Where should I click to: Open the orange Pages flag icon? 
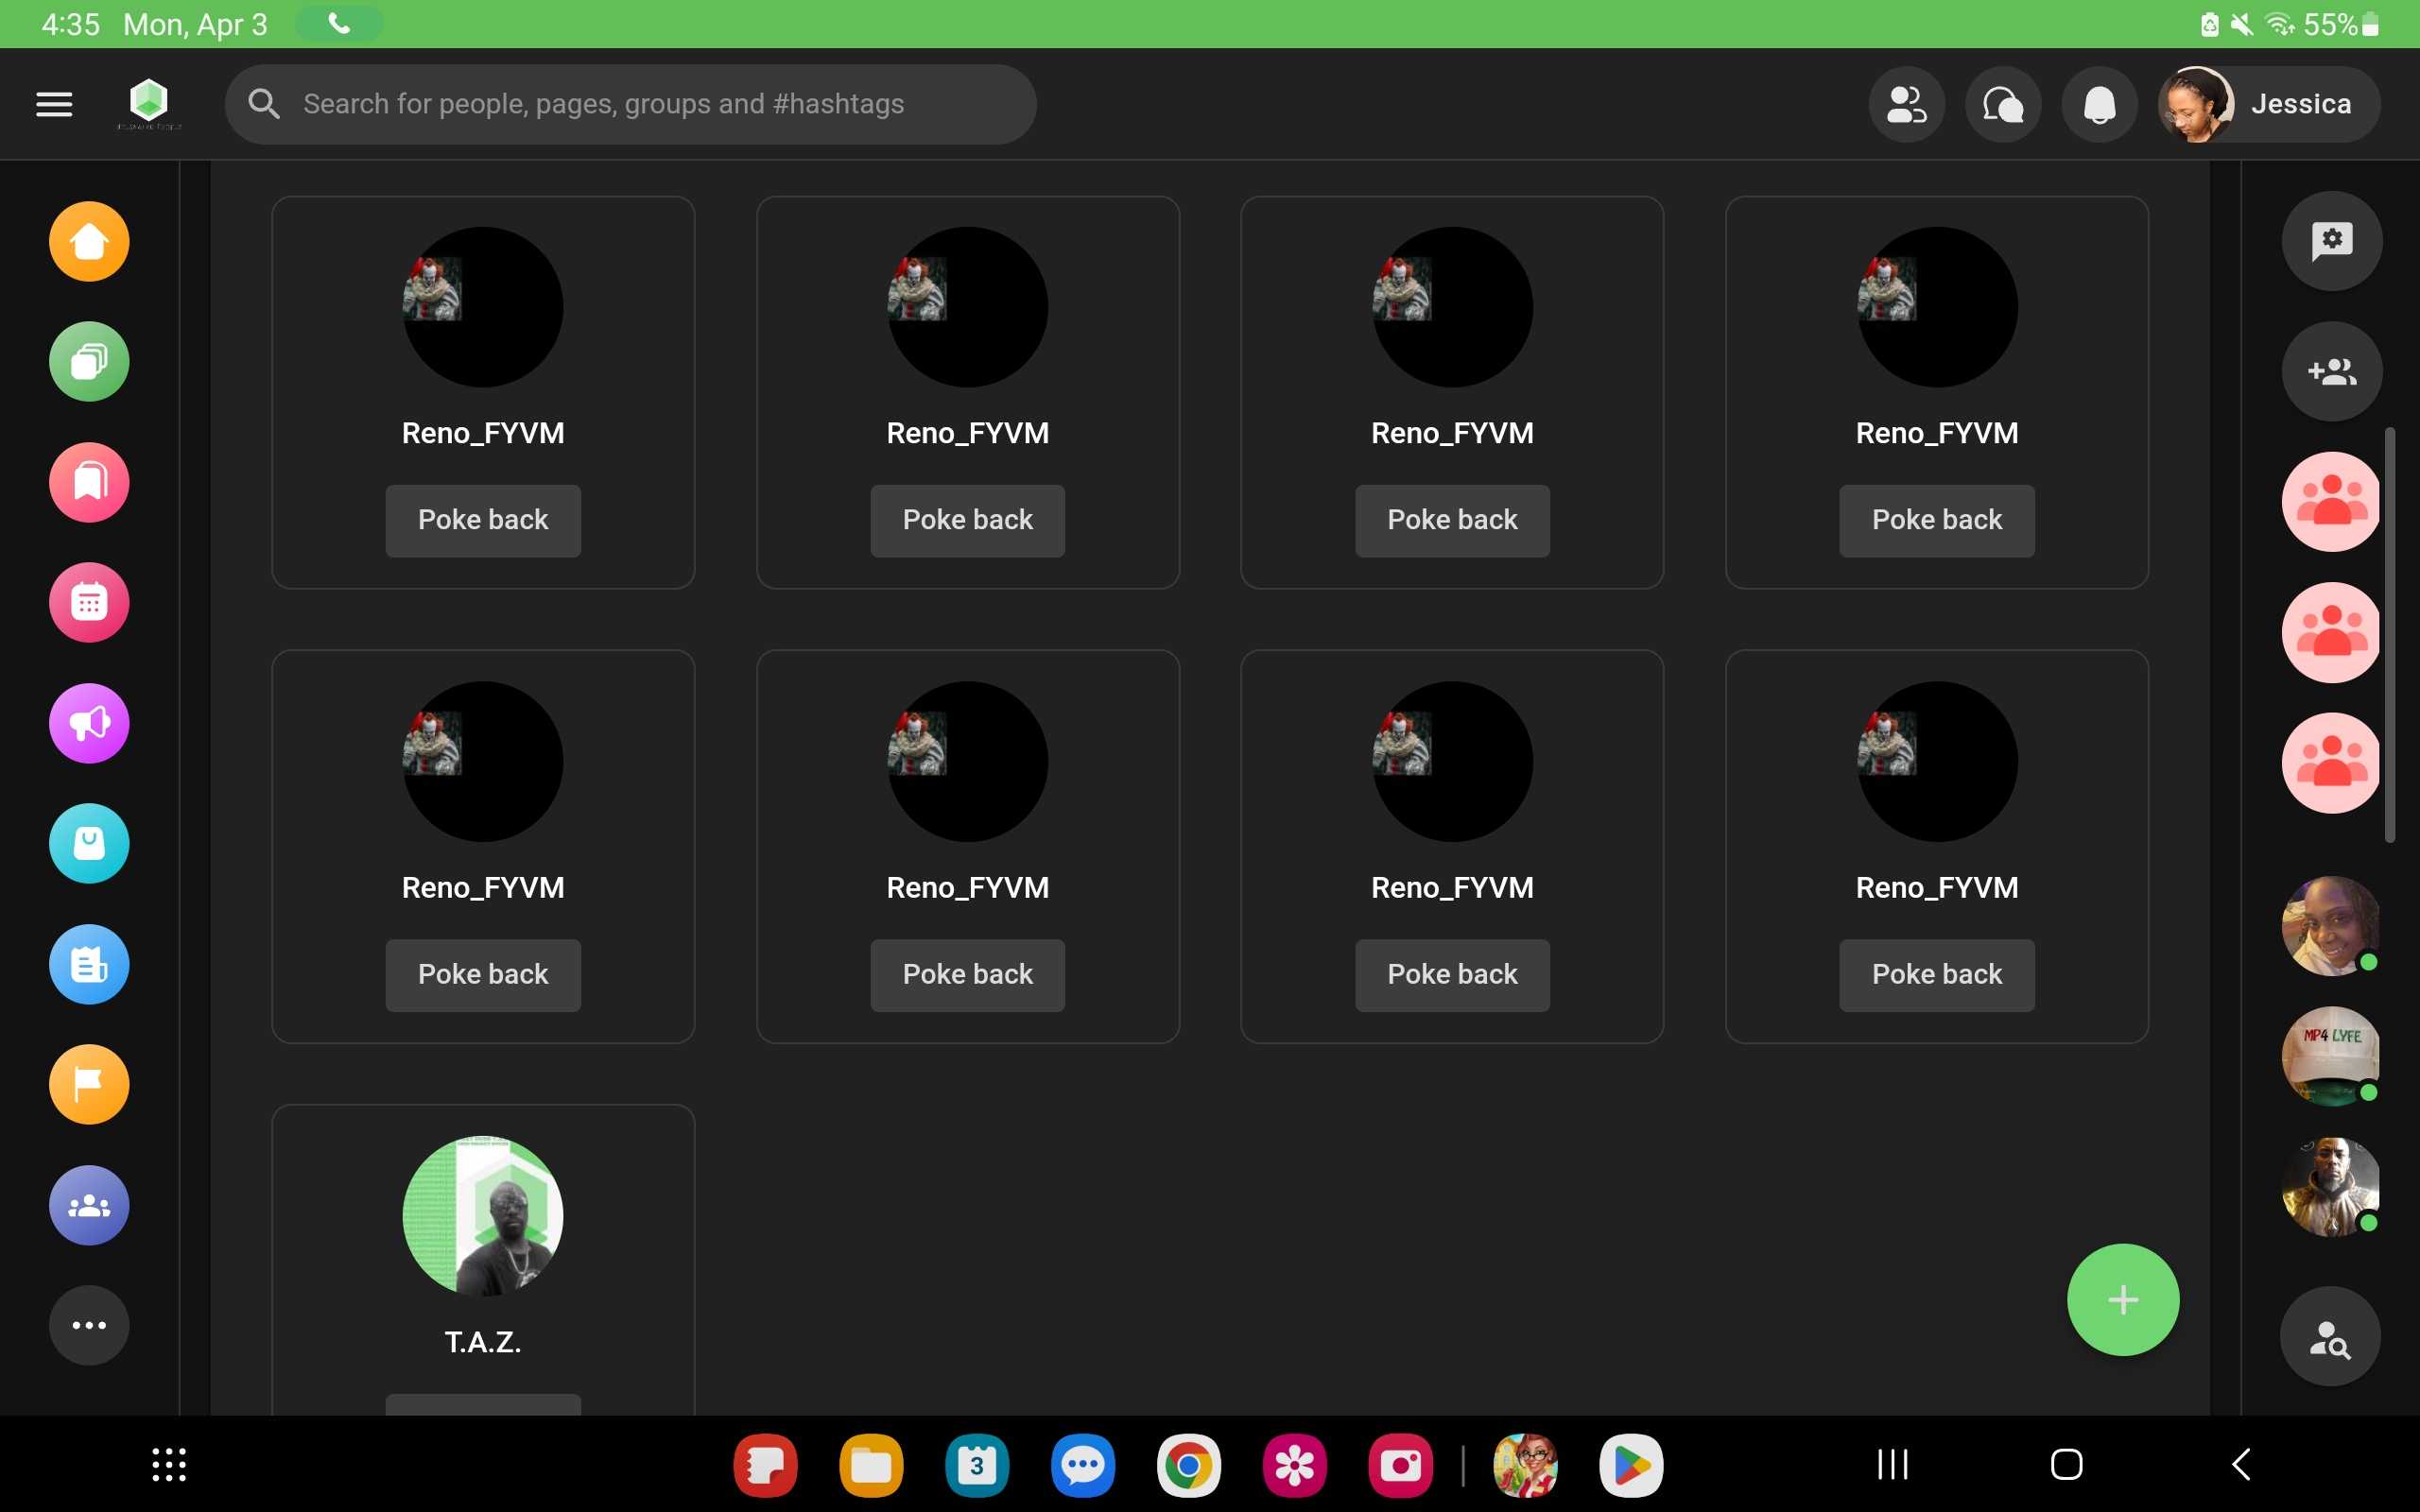89,1084
